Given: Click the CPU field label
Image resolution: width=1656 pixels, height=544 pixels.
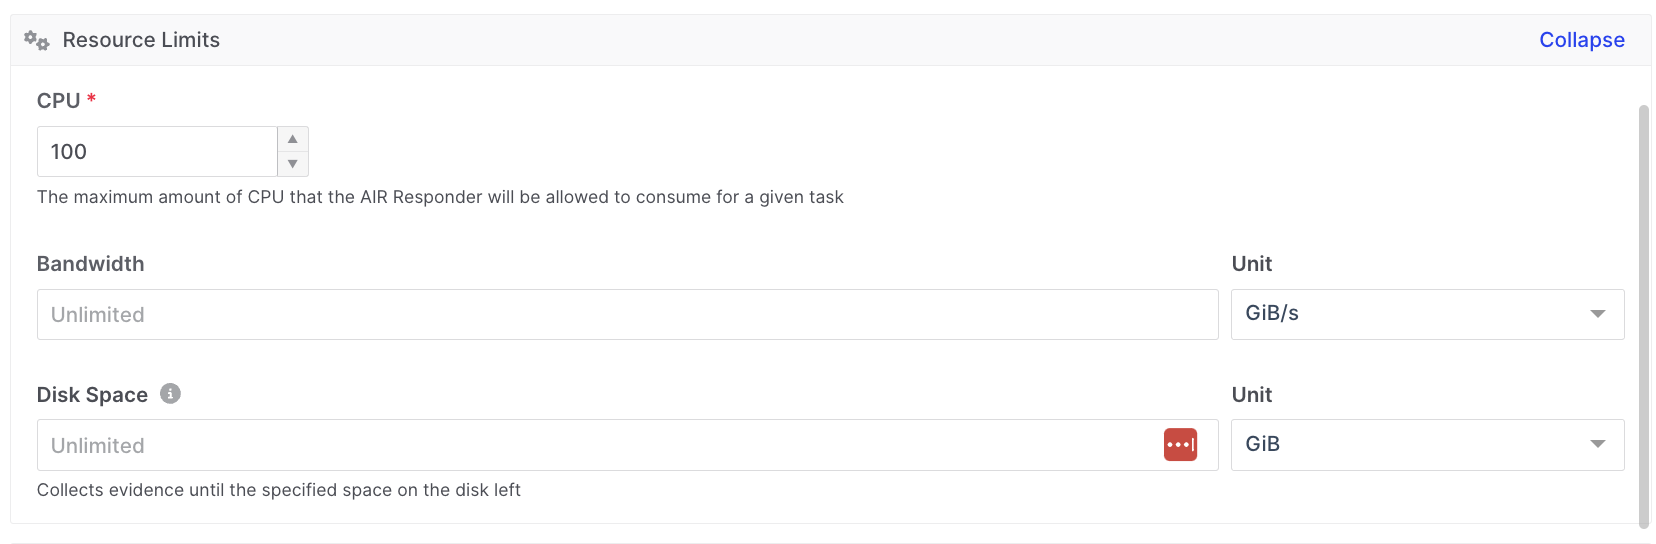Looking at the screenshot, I should pos(58,101).
